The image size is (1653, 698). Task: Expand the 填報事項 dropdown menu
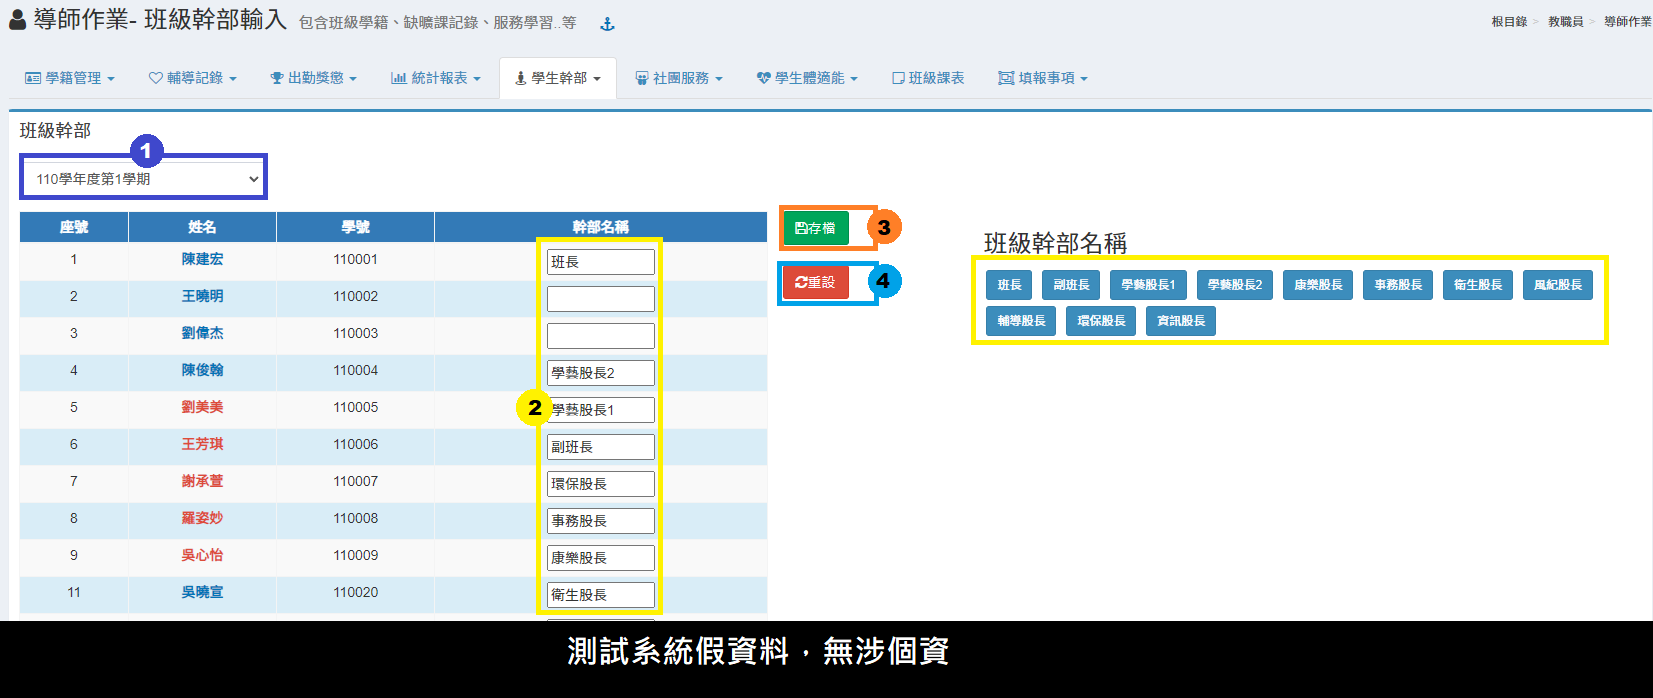point(1043,78)
